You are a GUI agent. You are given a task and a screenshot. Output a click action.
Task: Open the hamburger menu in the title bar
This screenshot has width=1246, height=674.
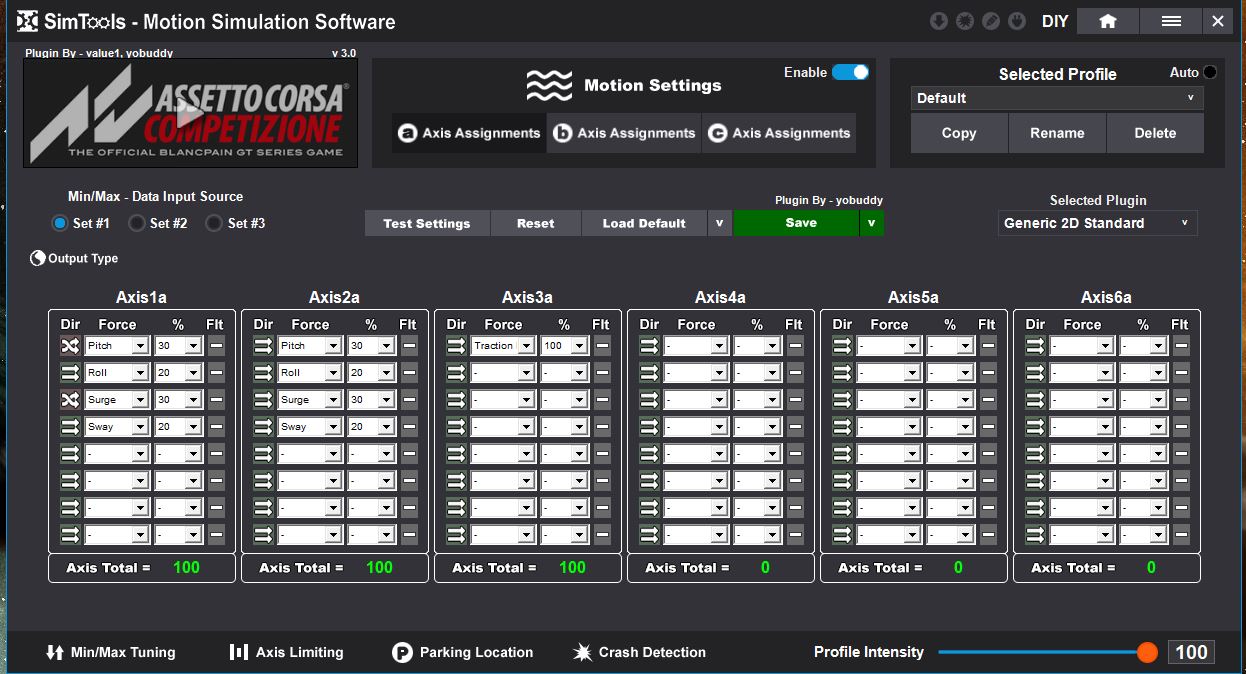pyautogui.click(x=1172, y=21)
